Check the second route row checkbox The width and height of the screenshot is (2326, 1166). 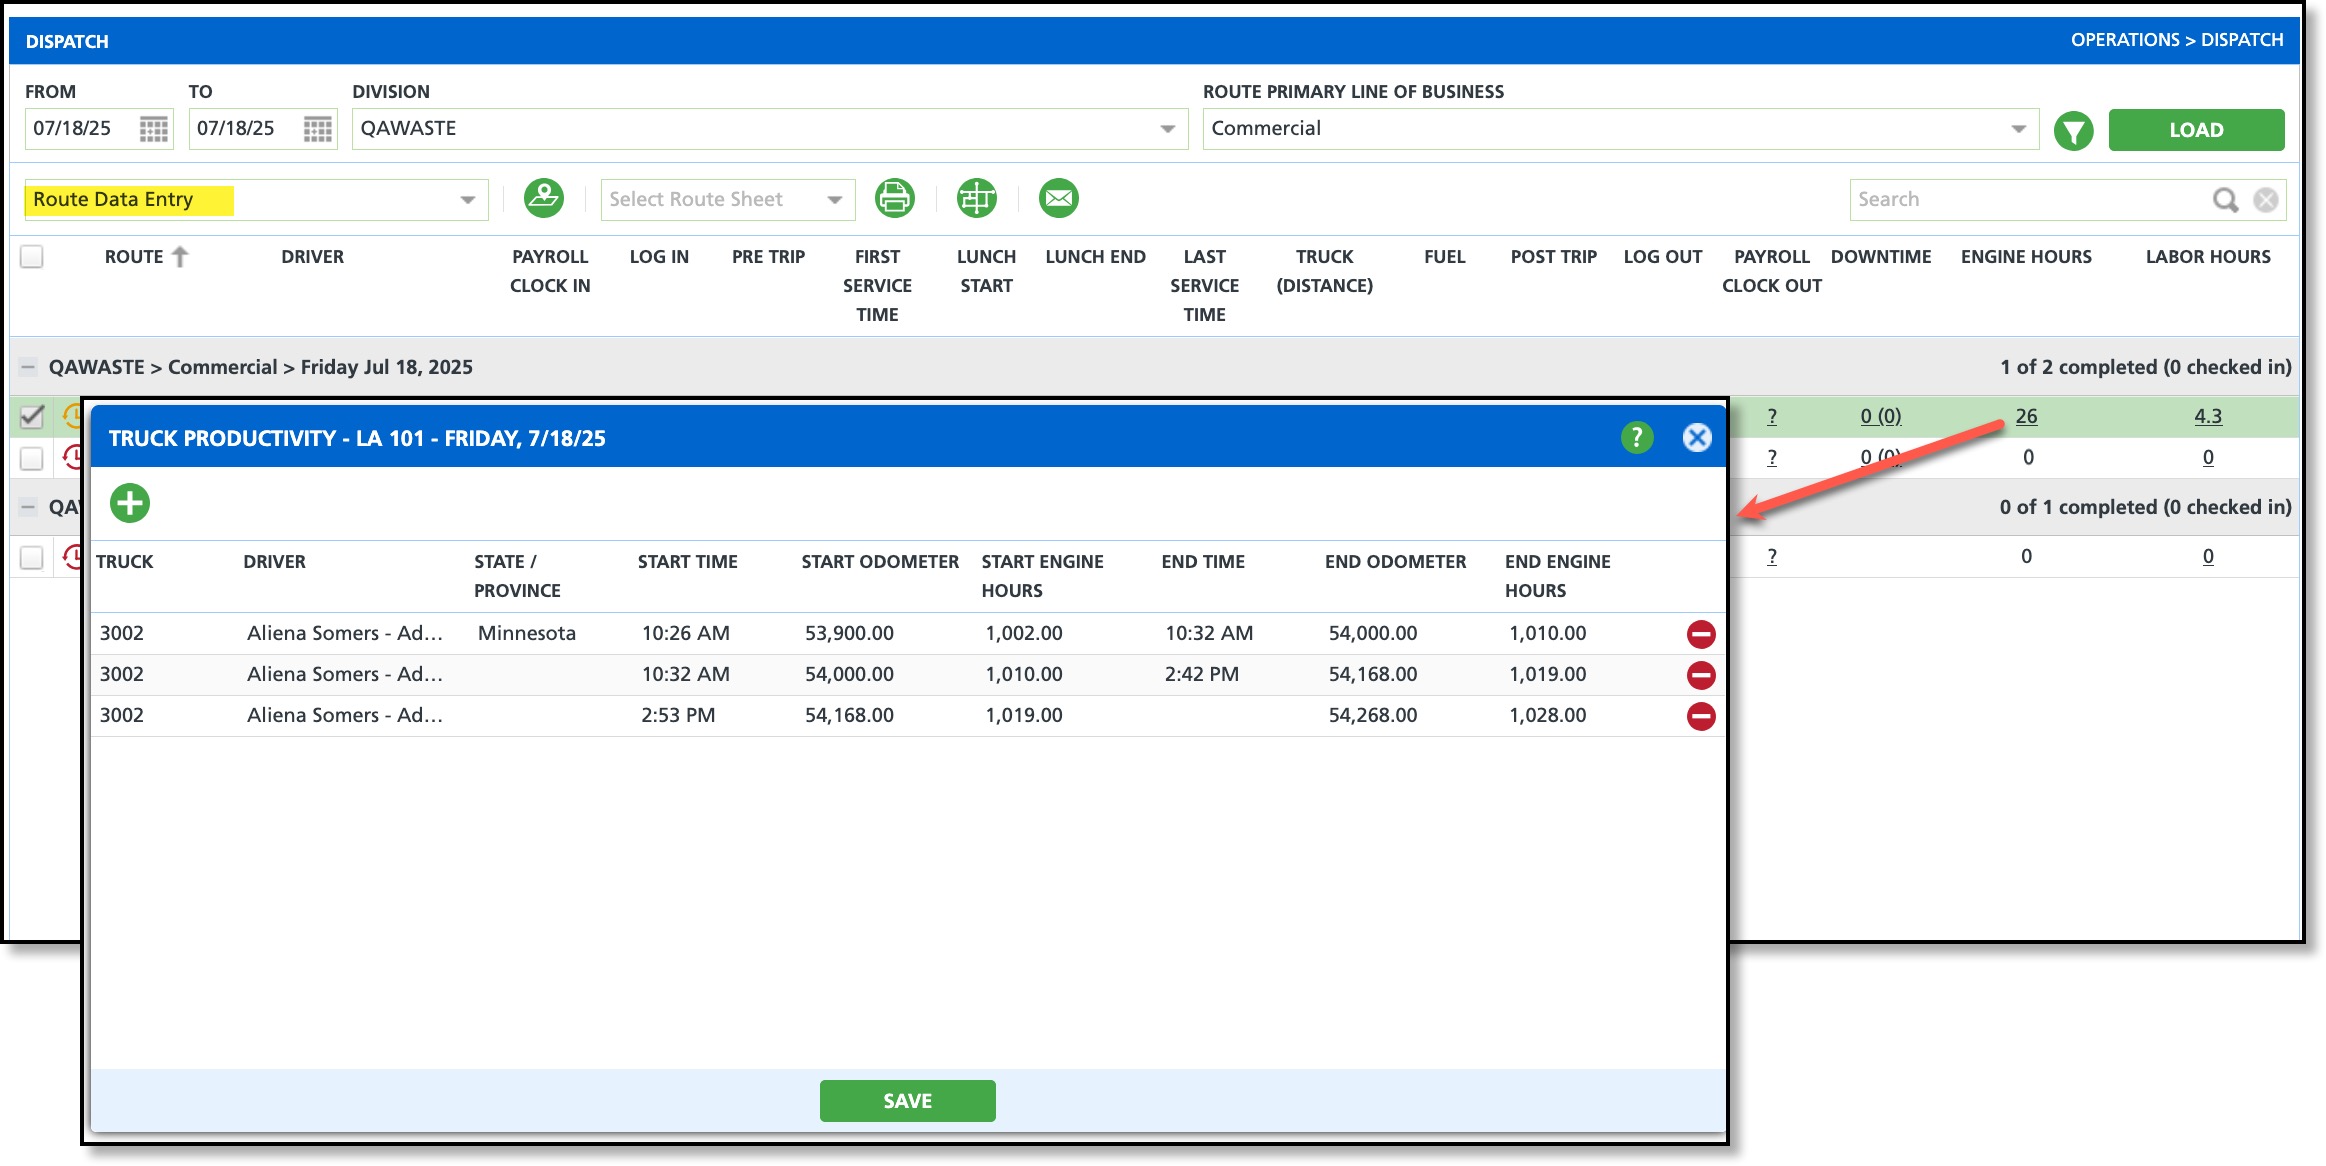[32, 458]
